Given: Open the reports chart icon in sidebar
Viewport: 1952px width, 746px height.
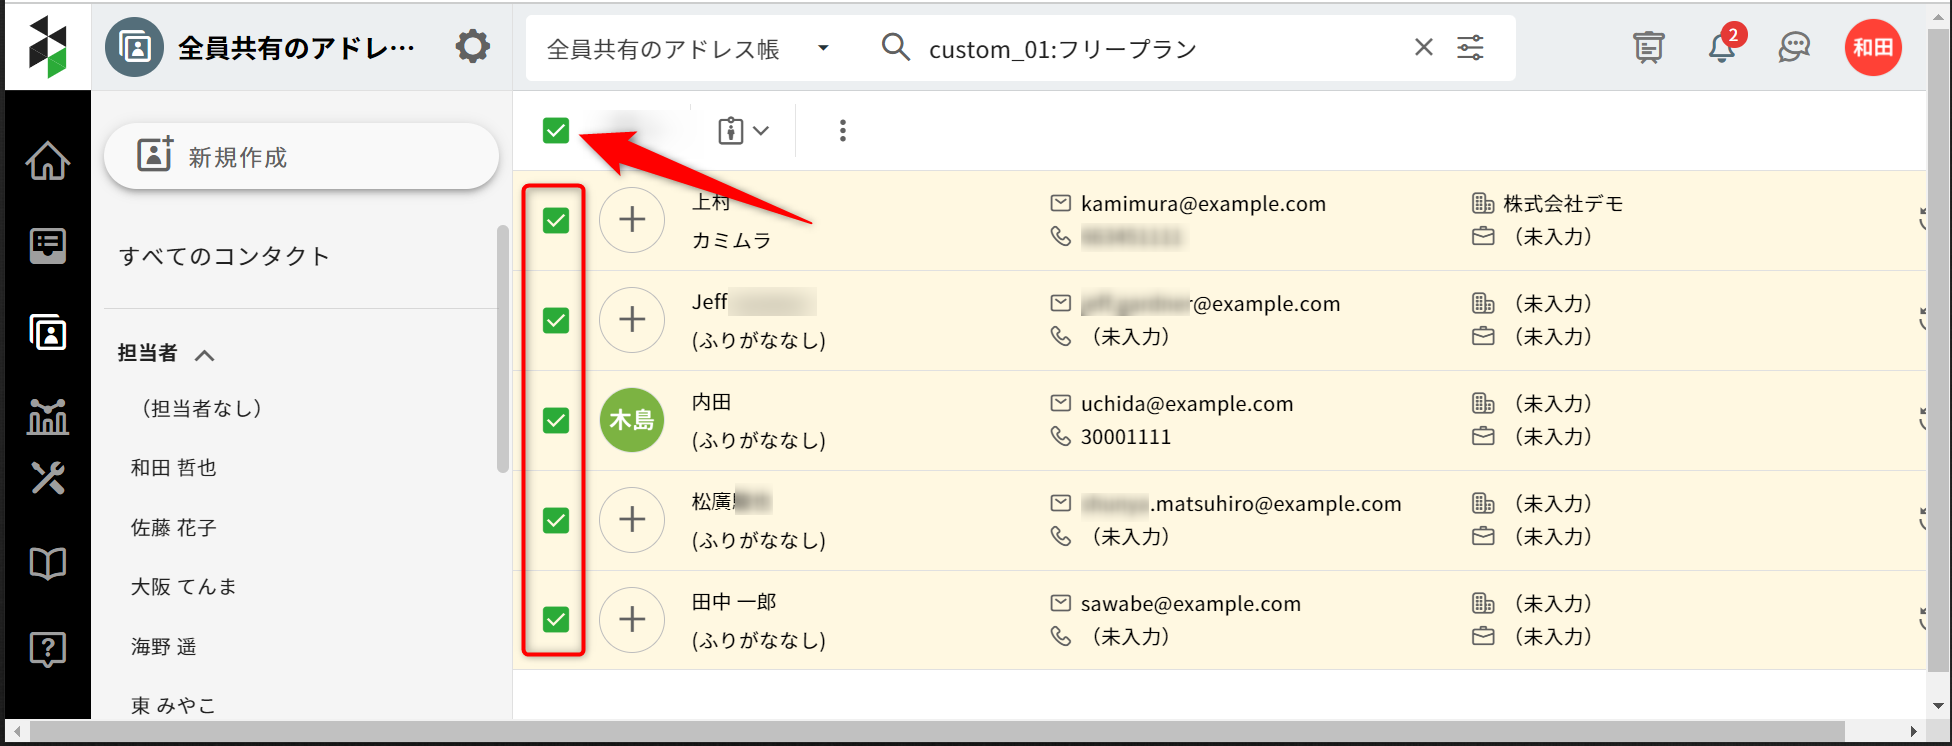Looking at the screenshot, I should [48, 416].
